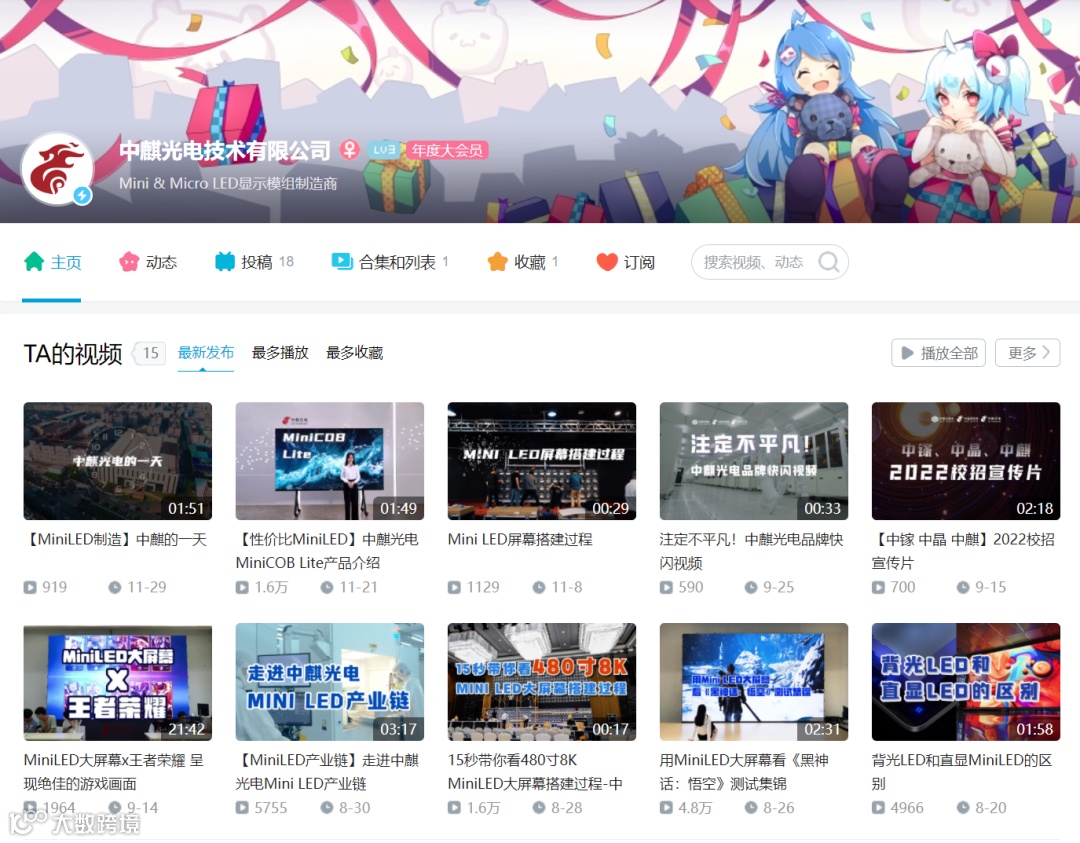Click clock icon beside date 11-29
The height and width of the screenshot is (843, 1080).
pyautogui.click(x=115, y=587)
